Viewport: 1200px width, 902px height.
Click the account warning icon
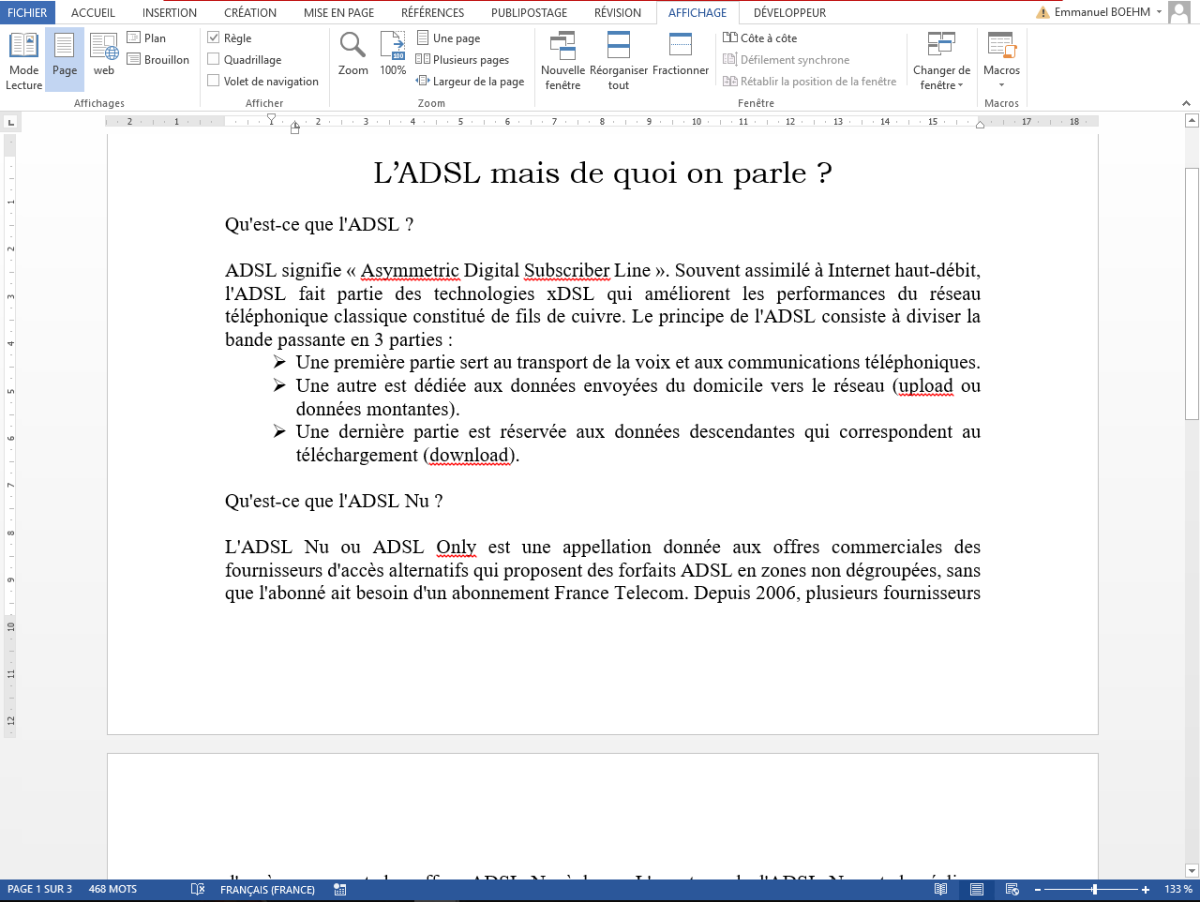tap(1044, 13)
